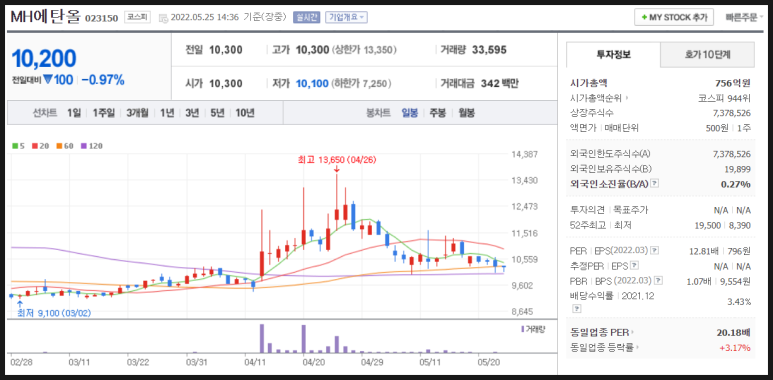Screen dimensions: 773x380
Task: Select the 1일 line chart period
Action: click(74, 113)
